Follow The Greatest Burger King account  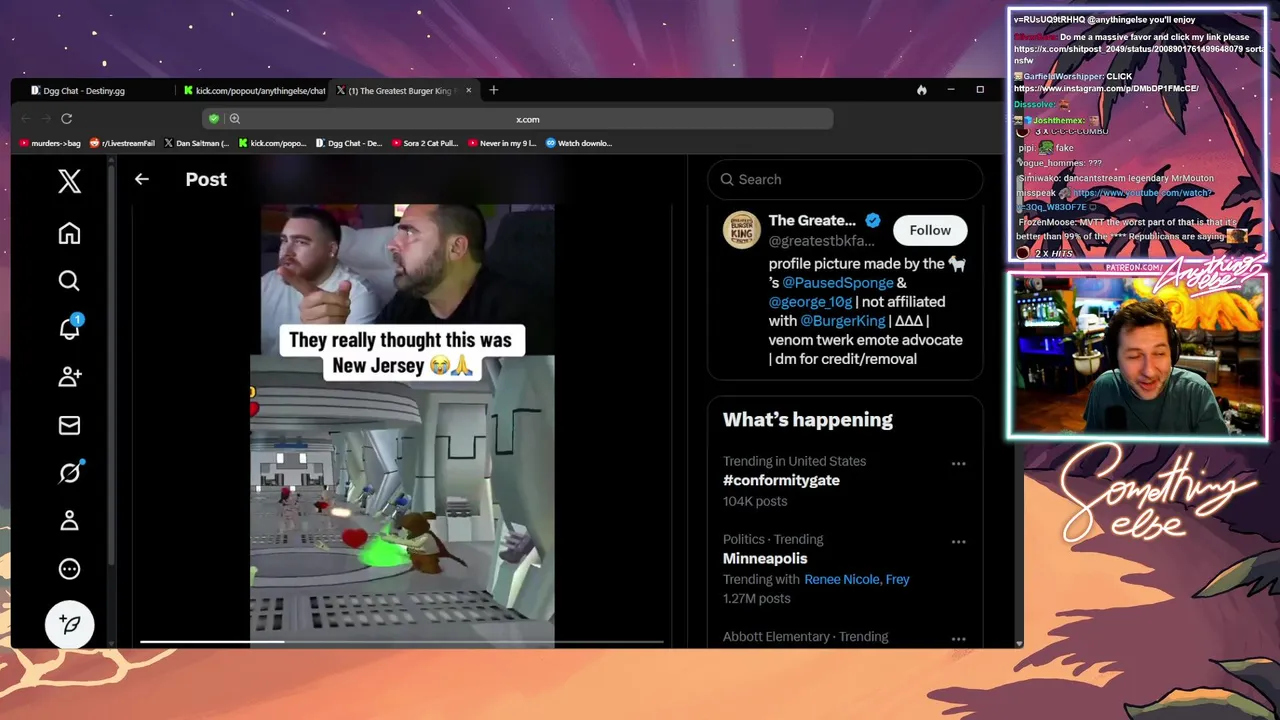tap(930, 230)
